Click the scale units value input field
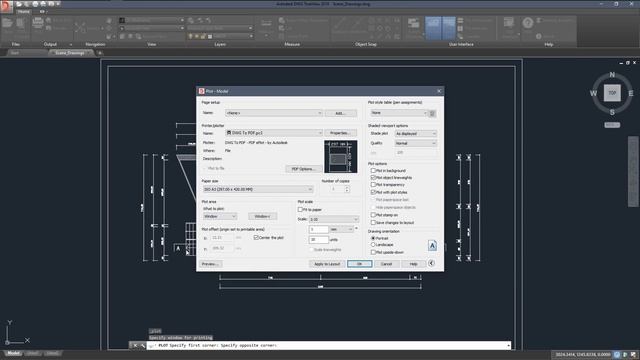Image resolution: width=640 pixels, height=360 pixels. pos(318,240)
